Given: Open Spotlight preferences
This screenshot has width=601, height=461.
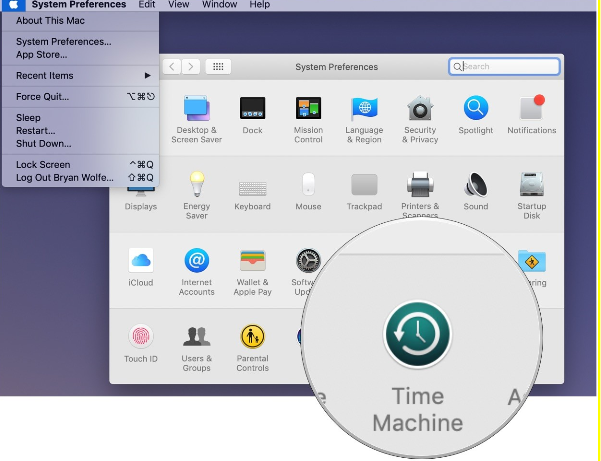Looking at the screenshot, I should 476,115.
